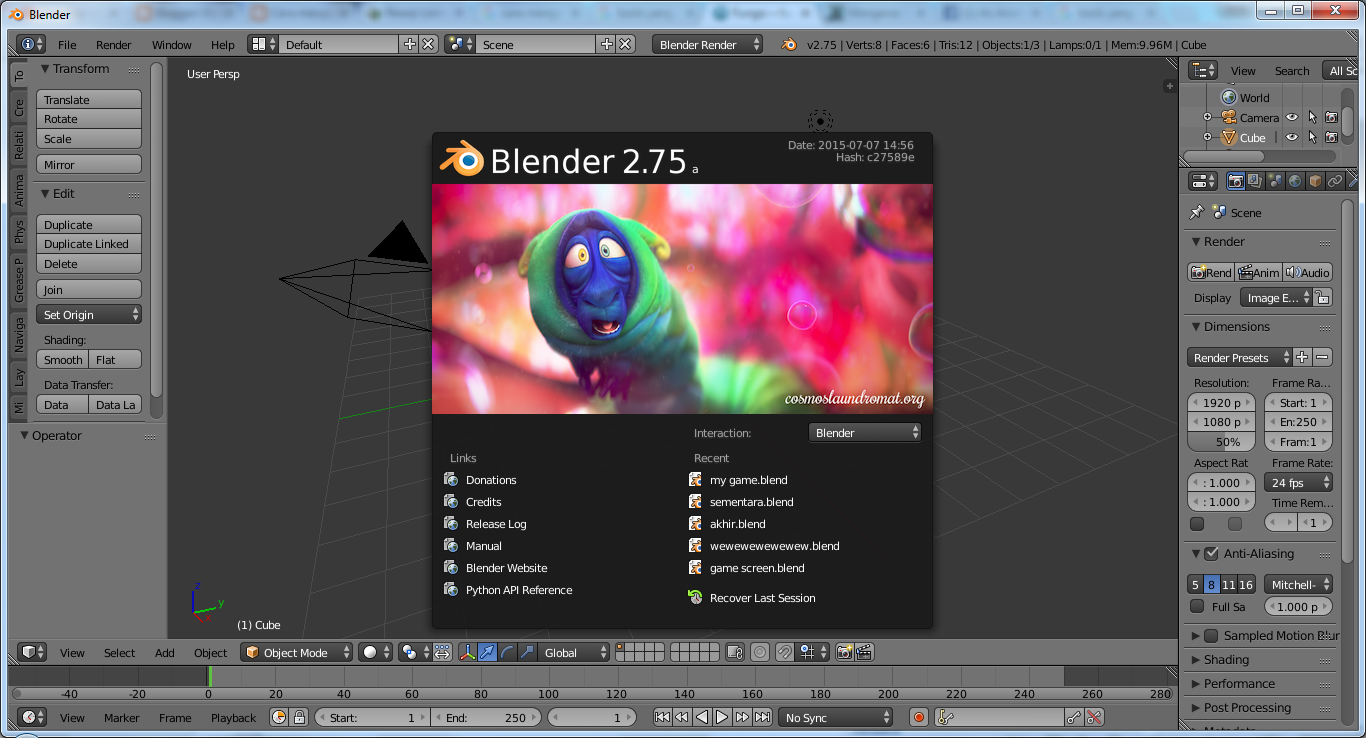Enable the Sampled Motion Blur checkbox

(1212, 635)
